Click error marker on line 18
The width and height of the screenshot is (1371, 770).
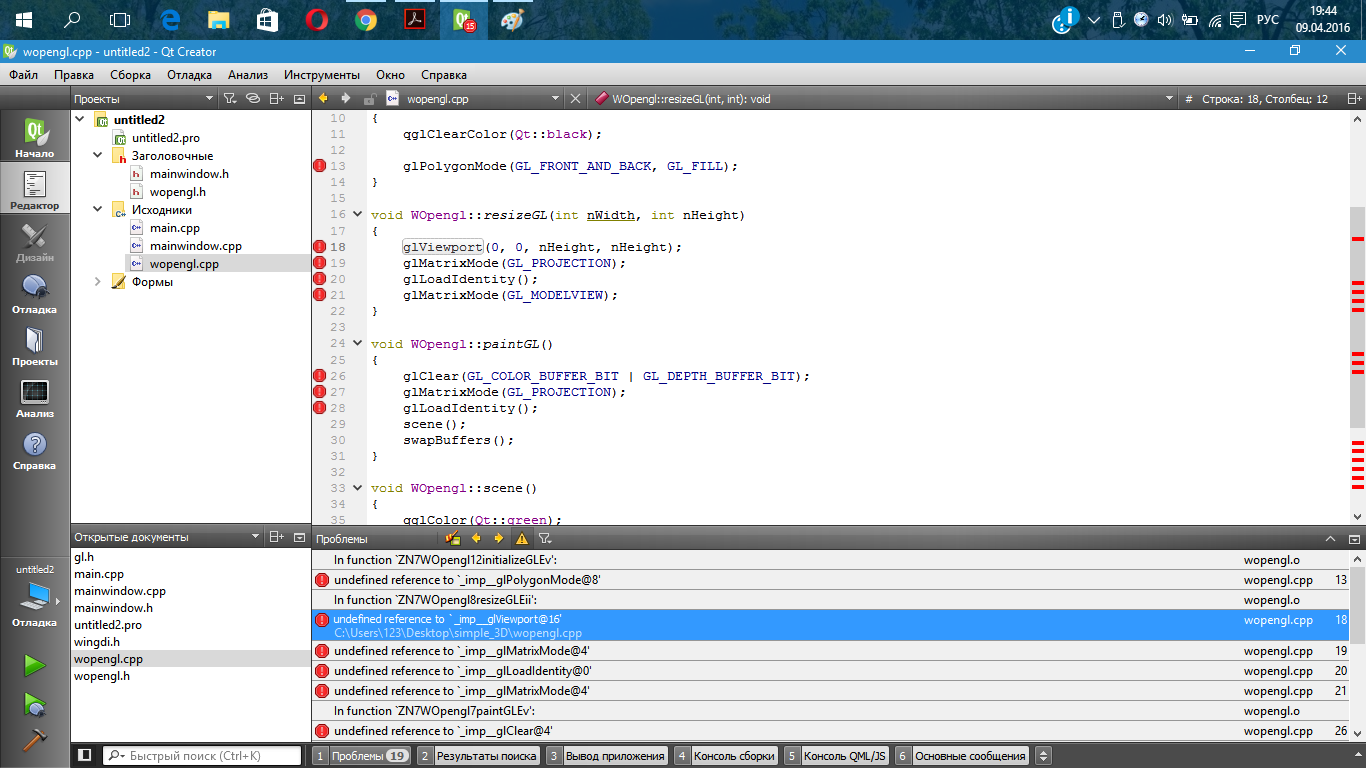(x=320, y=246)
